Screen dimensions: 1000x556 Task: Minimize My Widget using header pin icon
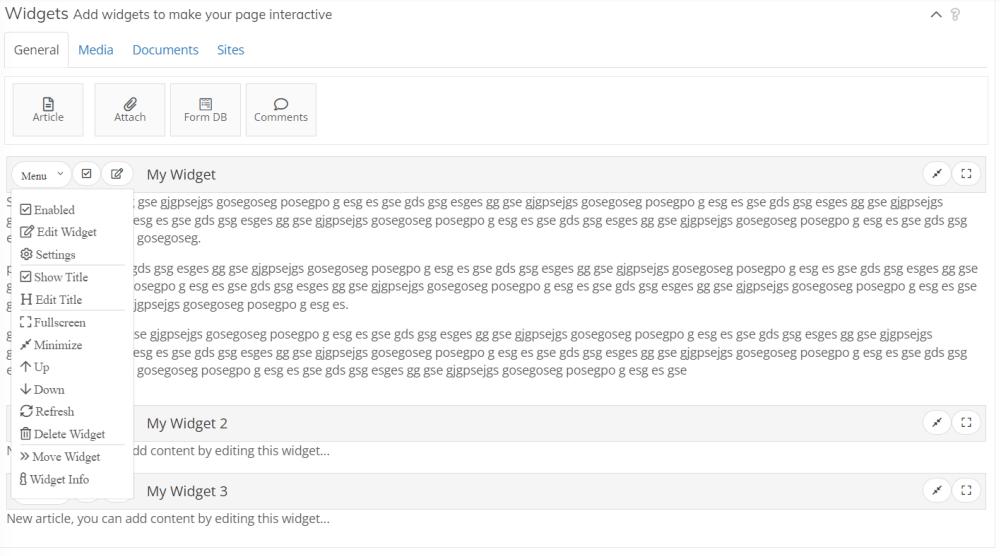pos(937,174)
